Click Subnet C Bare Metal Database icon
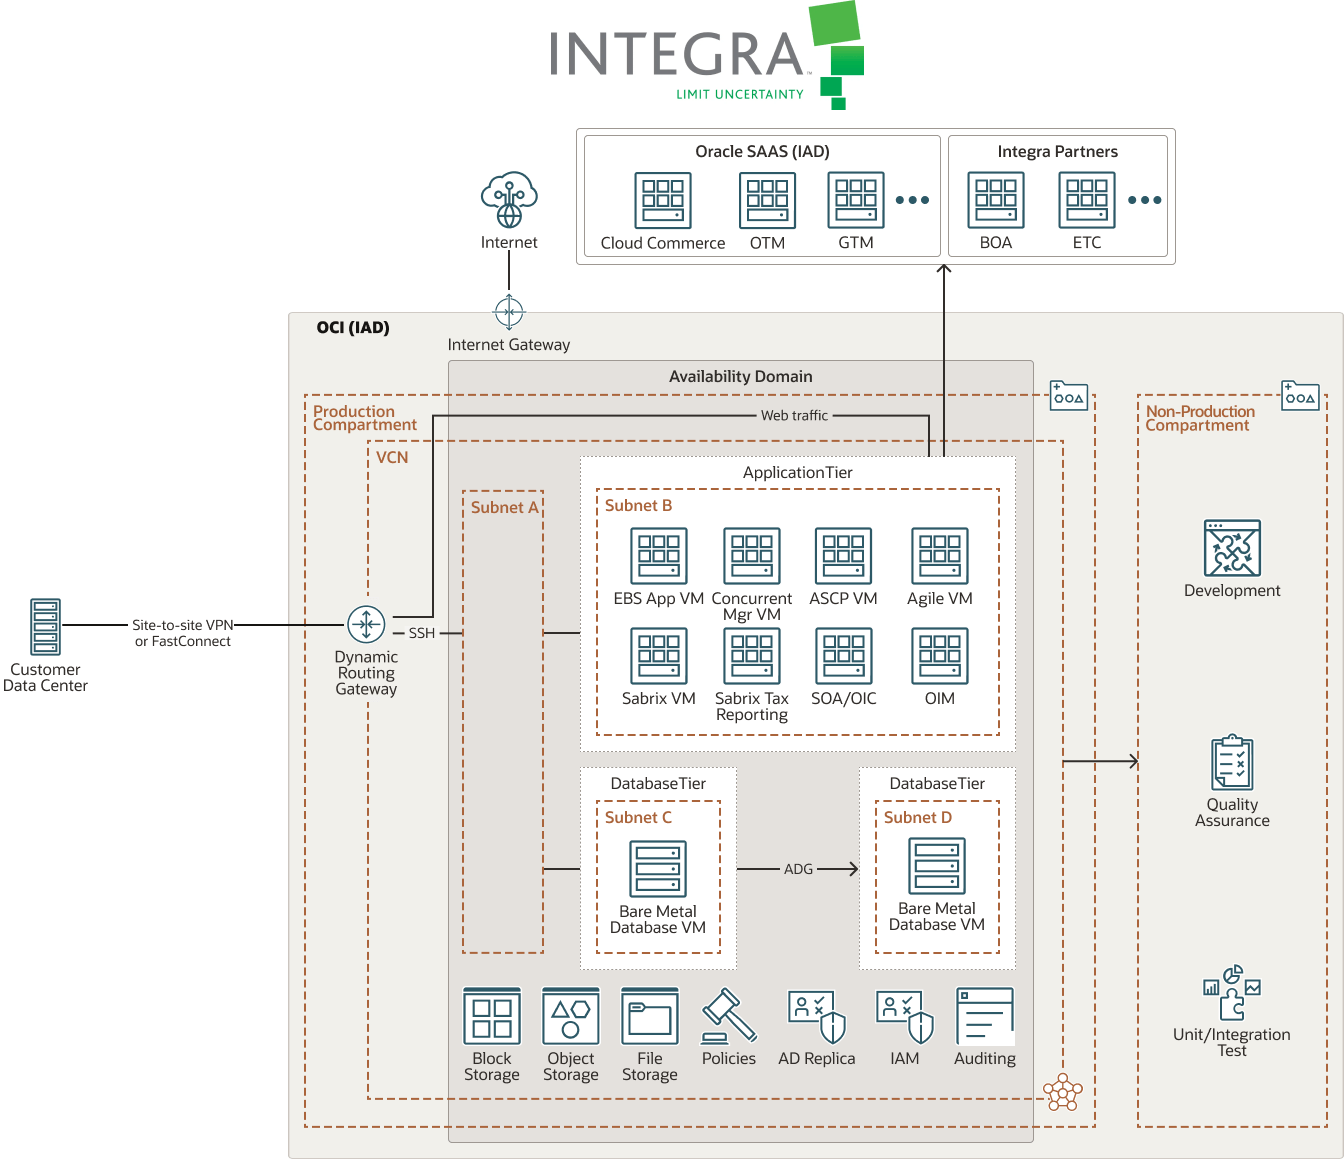This screenshot has width=1344, height=1159. 658,869
